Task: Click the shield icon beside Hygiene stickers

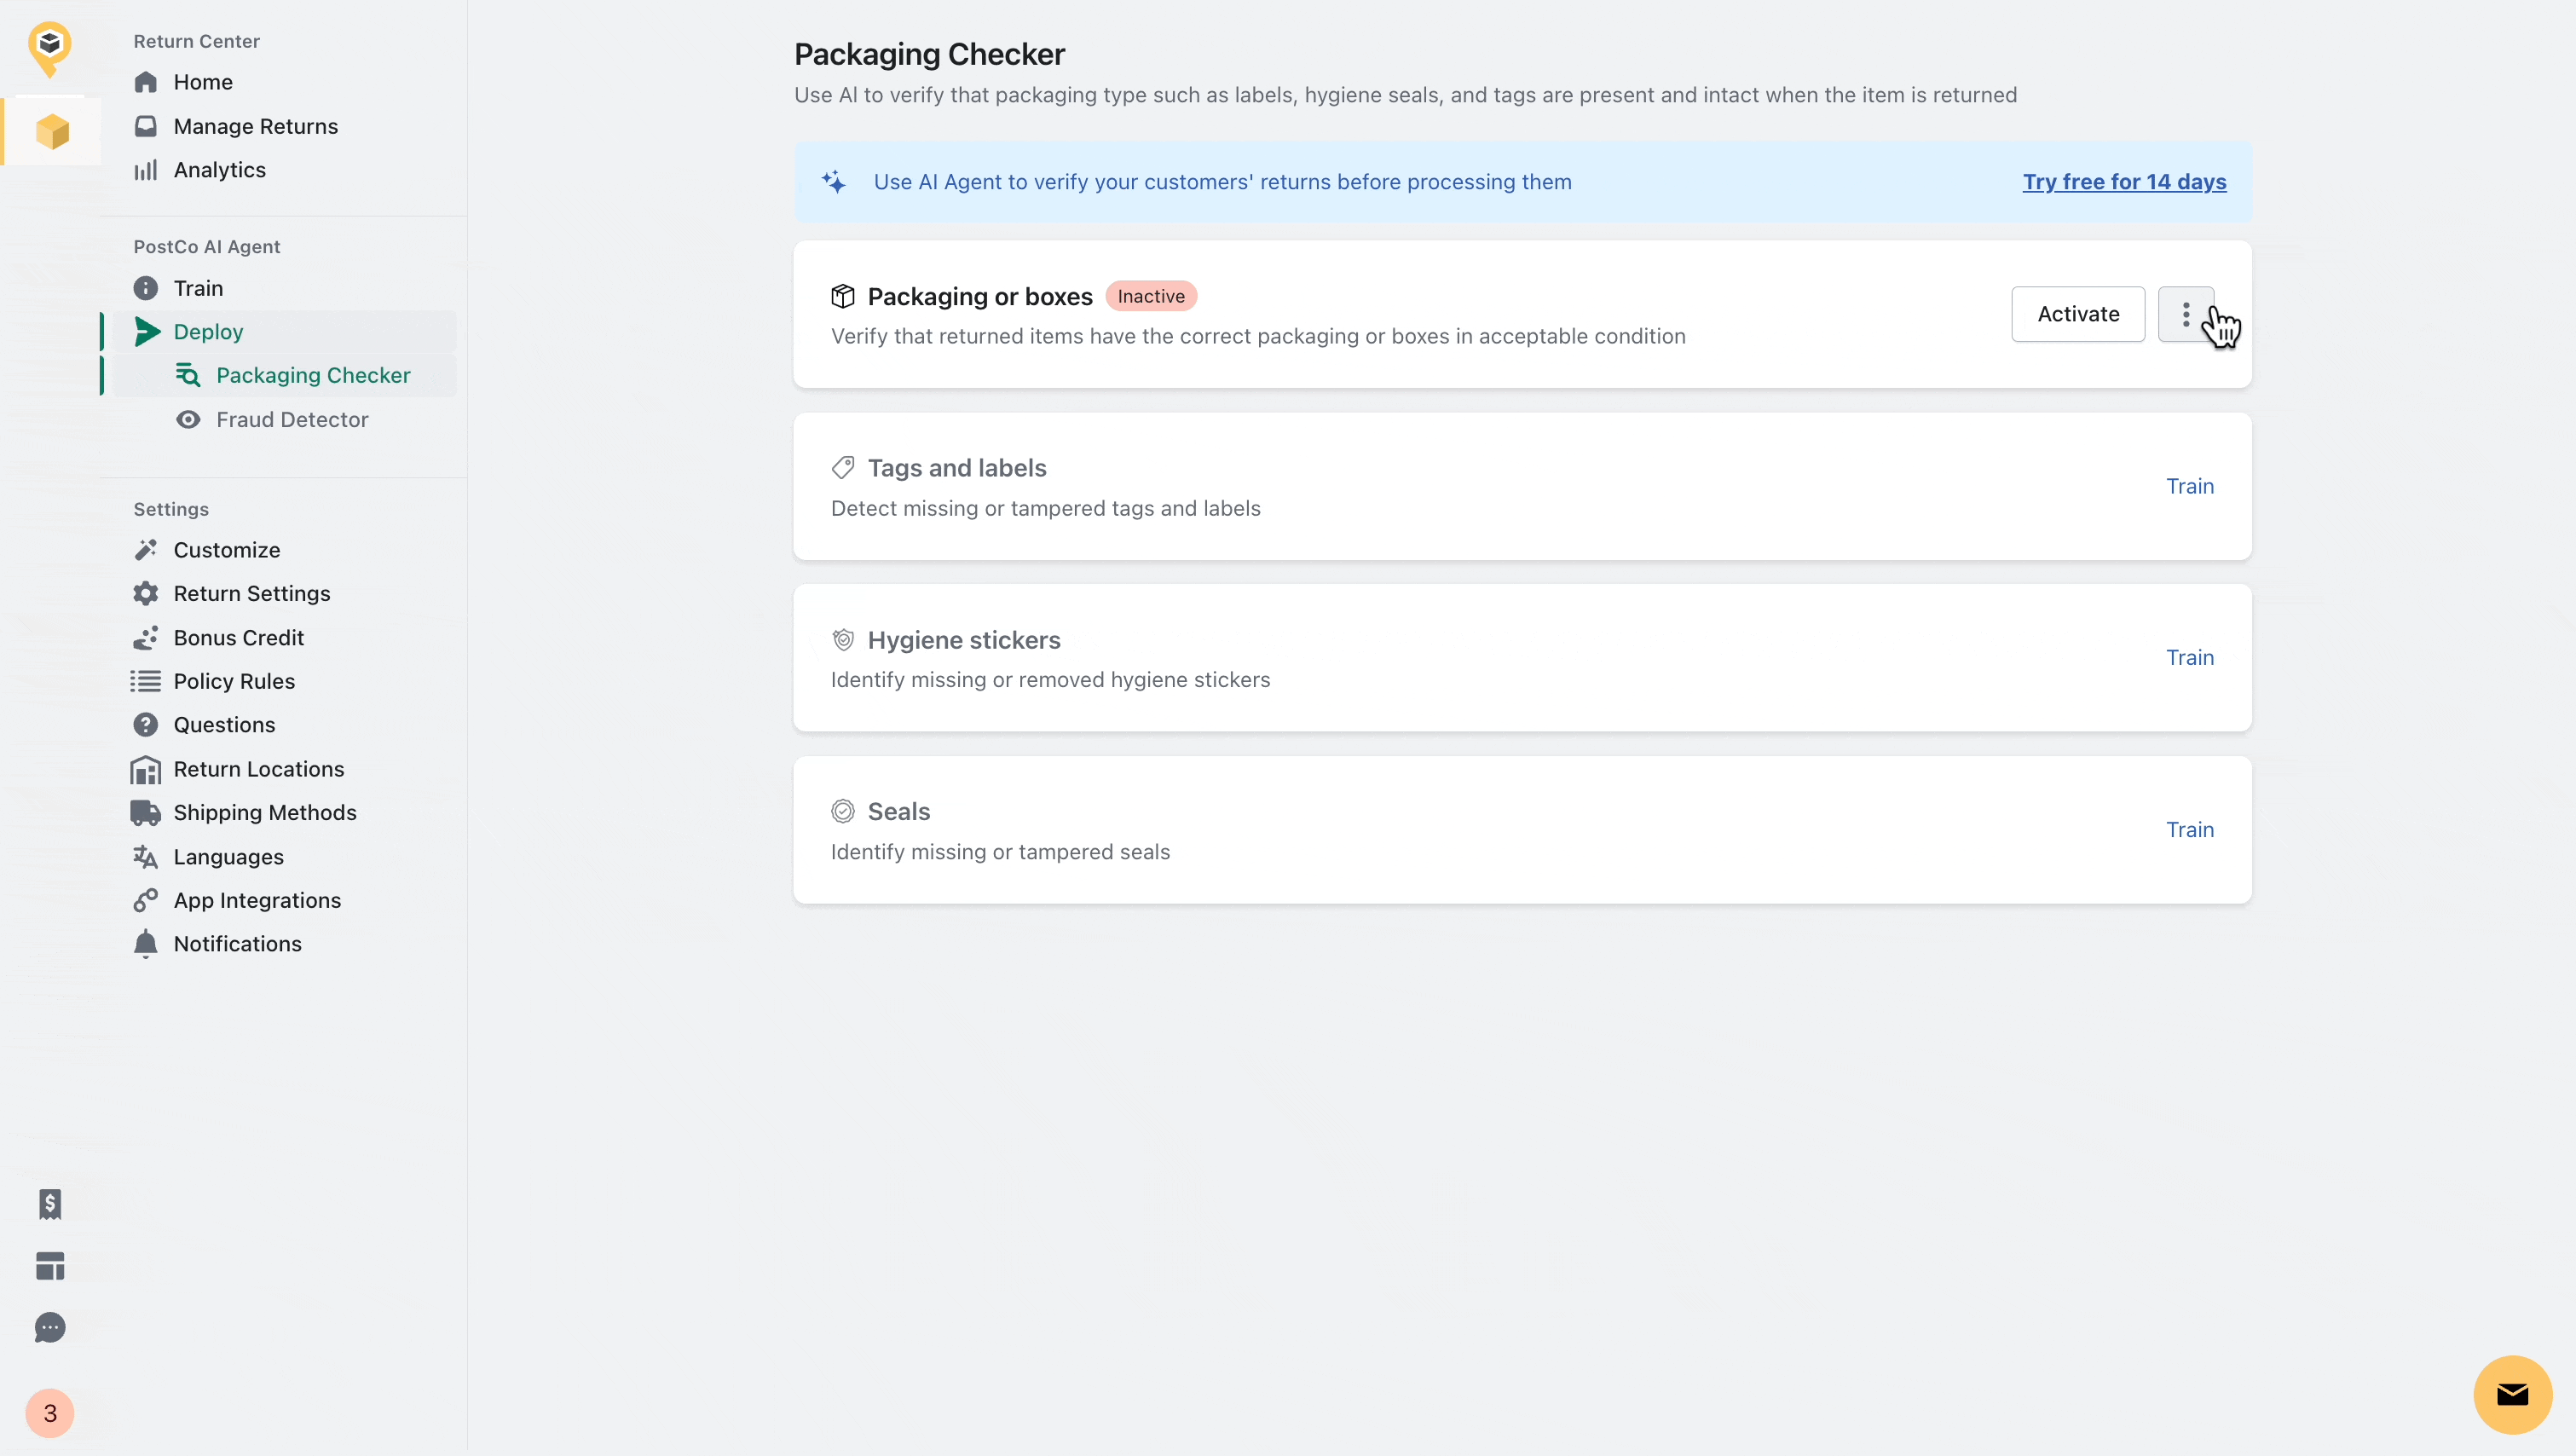Action: [x=843, y=640]
